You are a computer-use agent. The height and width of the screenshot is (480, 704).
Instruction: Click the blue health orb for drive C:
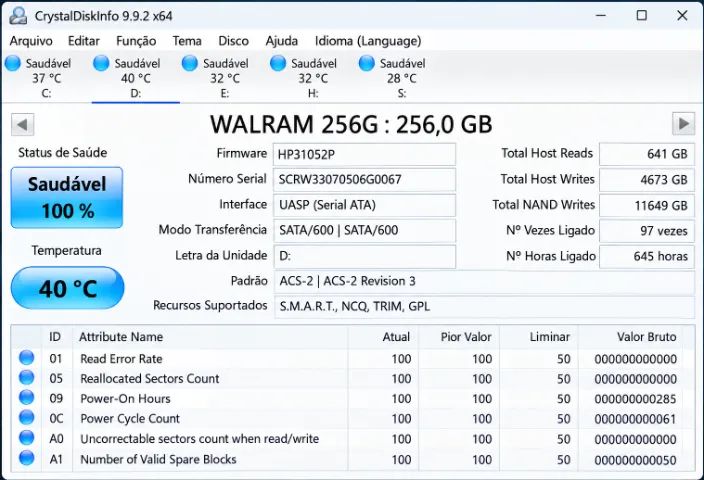click(13, 63)
